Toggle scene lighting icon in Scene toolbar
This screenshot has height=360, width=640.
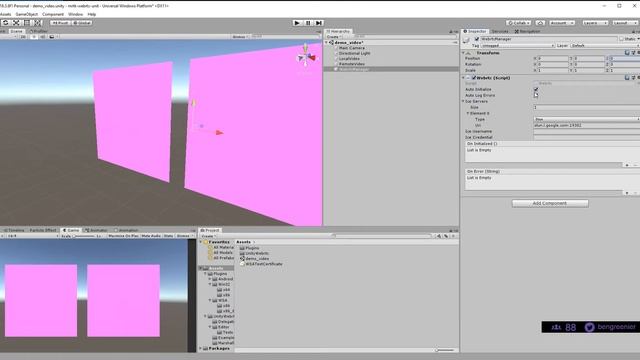pos(34,37)
